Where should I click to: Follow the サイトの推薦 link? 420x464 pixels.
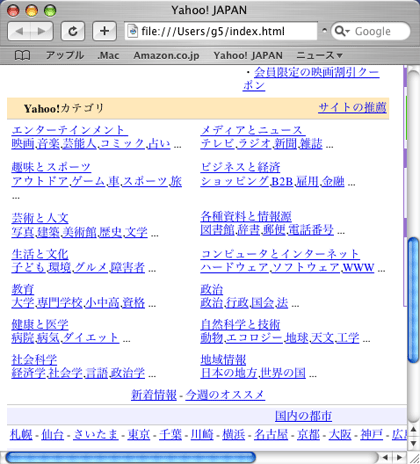[352, 107]
